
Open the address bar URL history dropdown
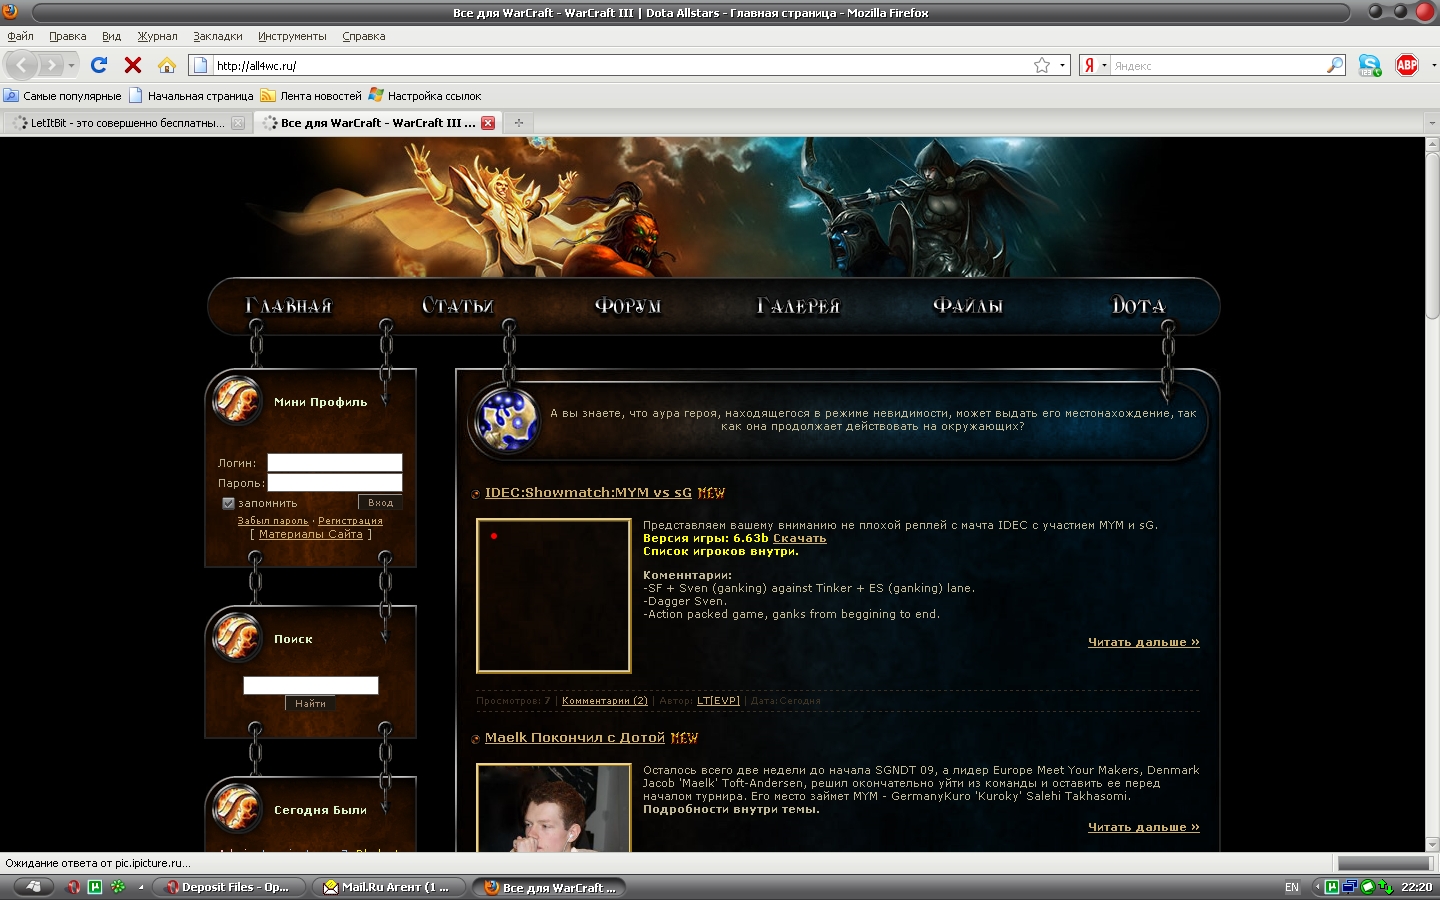point(1062,66)
